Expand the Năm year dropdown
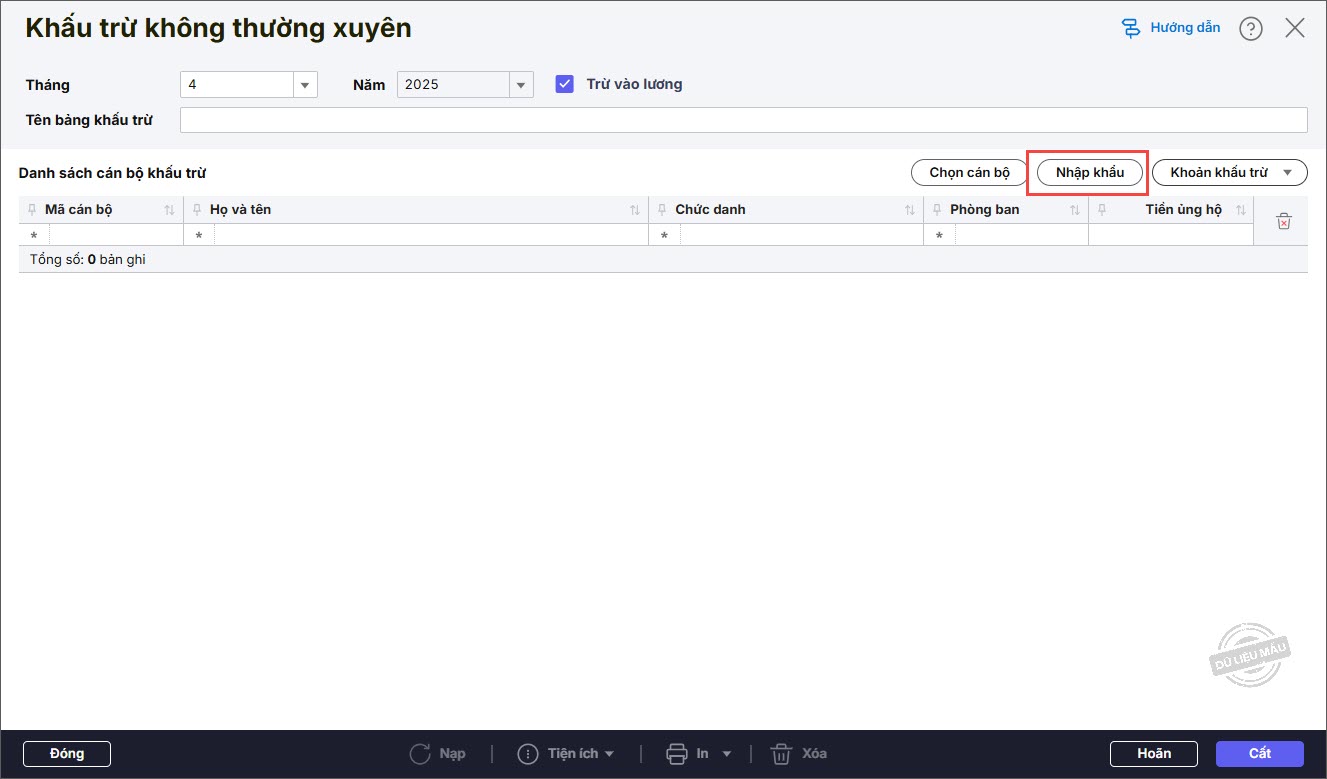The image size is (1327, 779). [x=520, y=85]
